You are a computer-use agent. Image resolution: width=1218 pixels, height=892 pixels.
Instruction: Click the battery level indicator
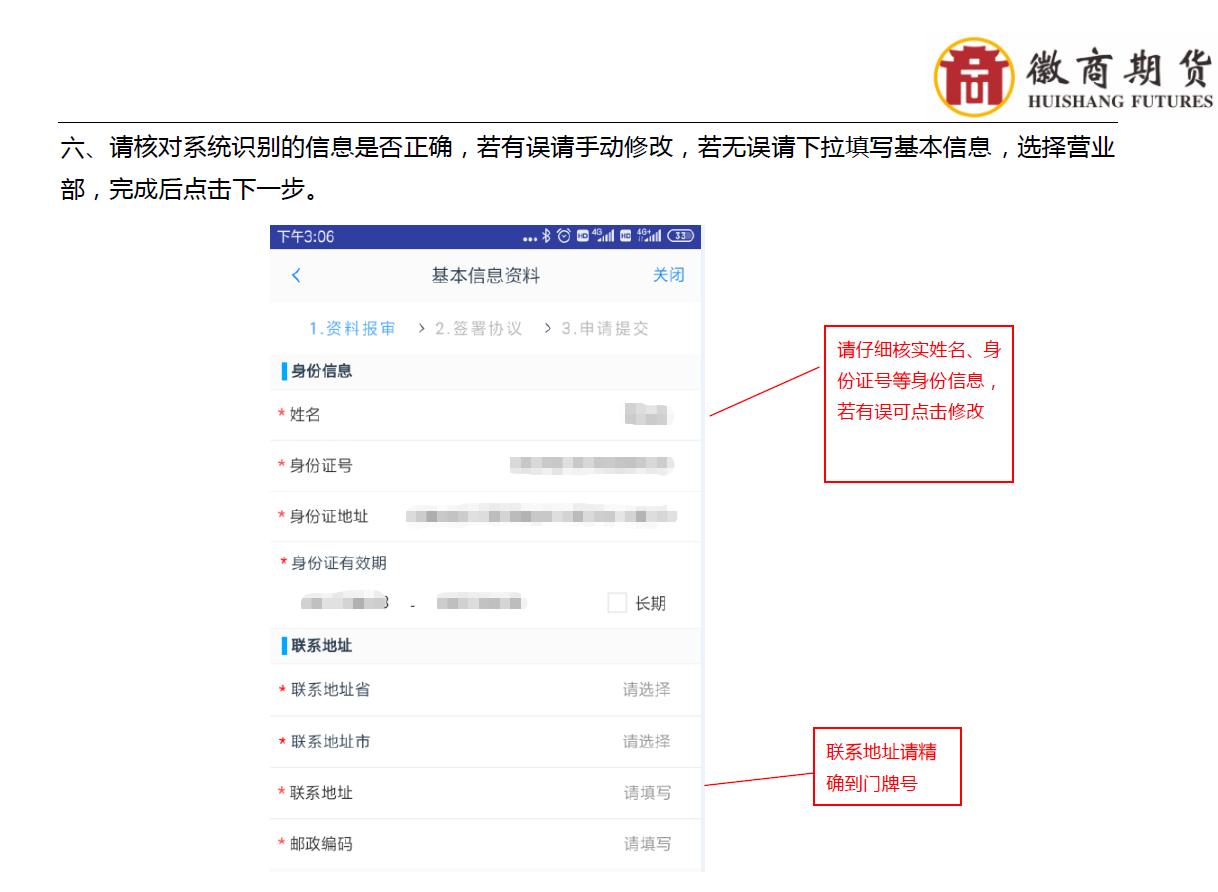tap(682, 236)
